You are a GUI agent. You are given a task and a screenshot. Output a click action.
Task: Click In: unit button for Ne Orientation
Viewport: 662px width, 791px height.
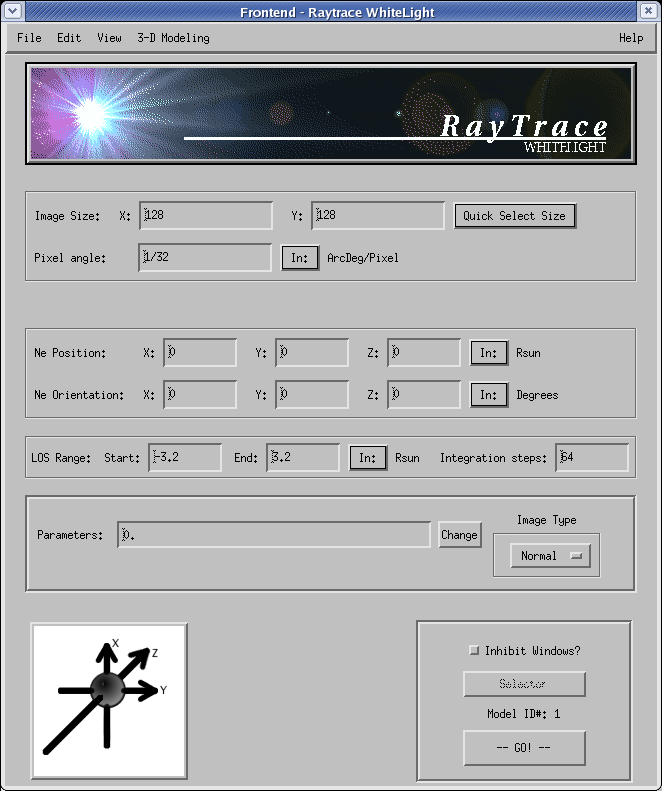click(488, 395)
